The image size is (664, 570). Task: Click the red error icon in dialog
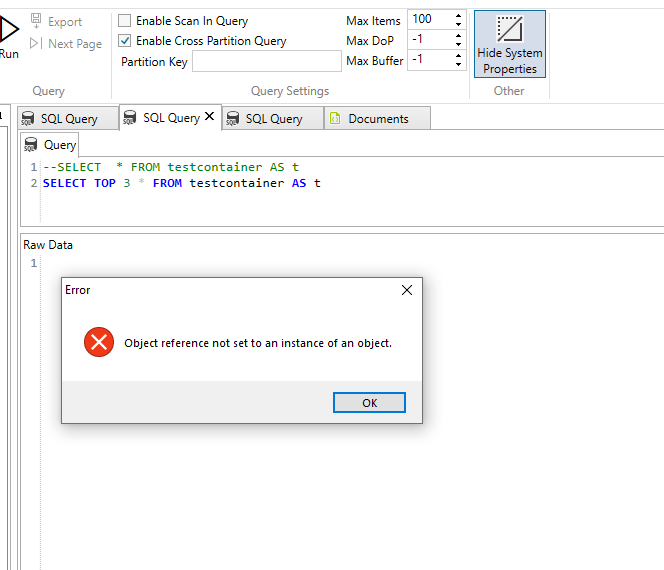click(x=99, y=342)
